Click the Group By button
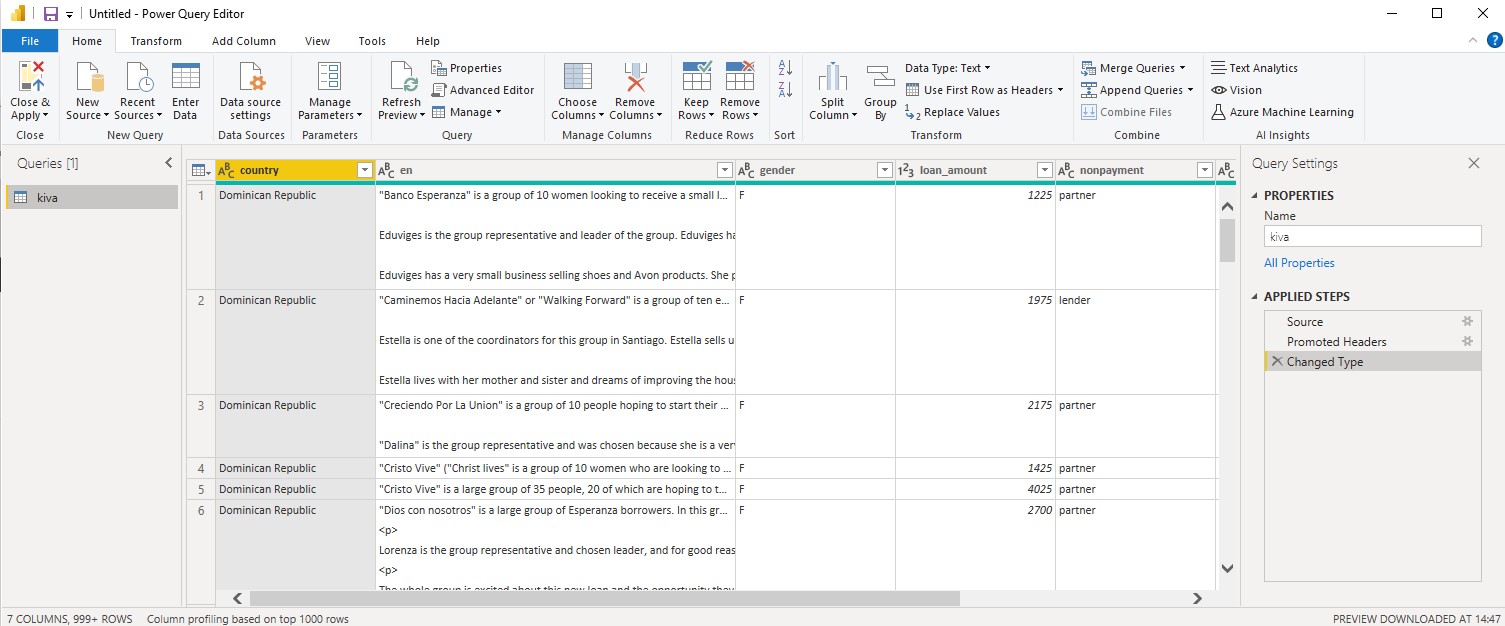Image resolution: width=1505 pixels, height=626 pixels. coord(880,91)
